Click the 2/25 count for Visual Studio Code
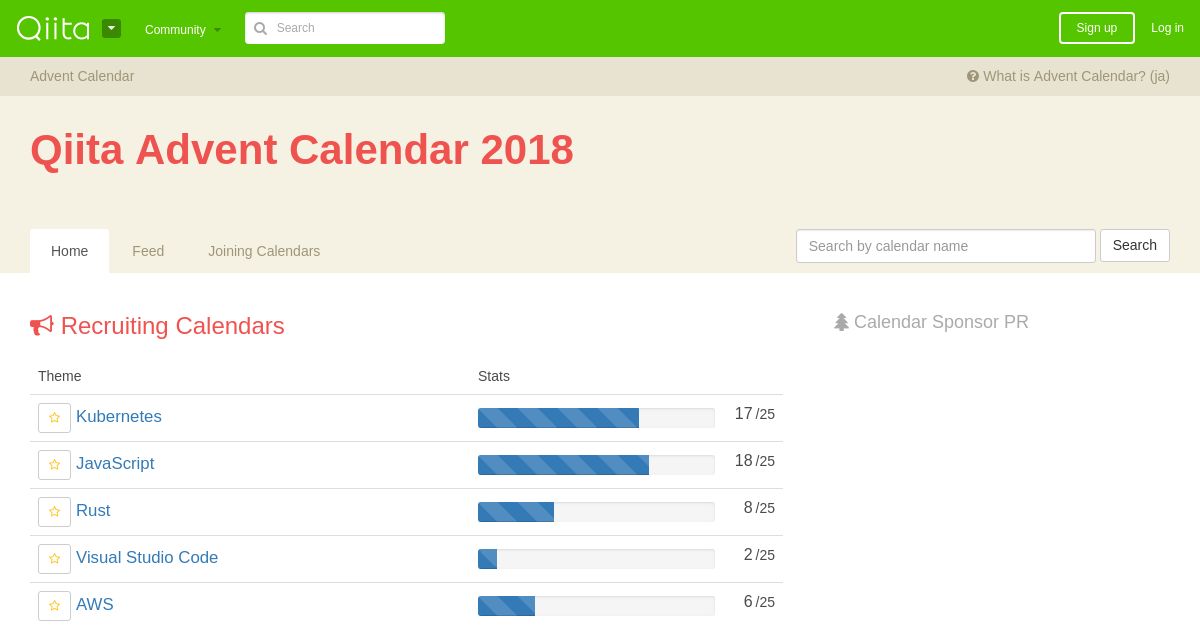This screenshot has height=630, width=1200. 759,555
